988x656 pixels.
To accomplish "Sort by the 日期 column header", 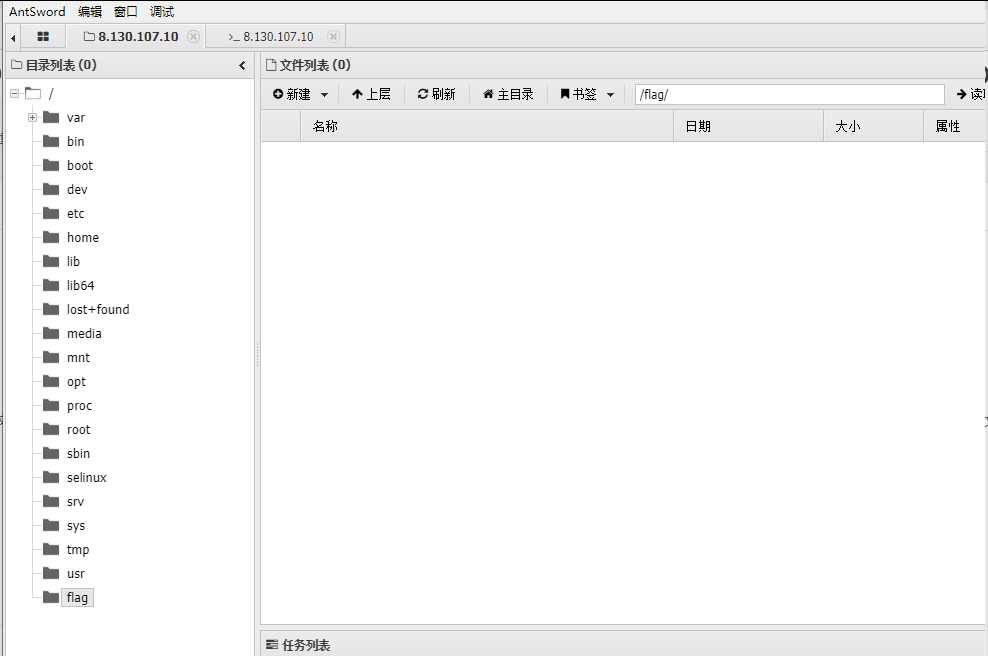I will (x=749, y=126).
